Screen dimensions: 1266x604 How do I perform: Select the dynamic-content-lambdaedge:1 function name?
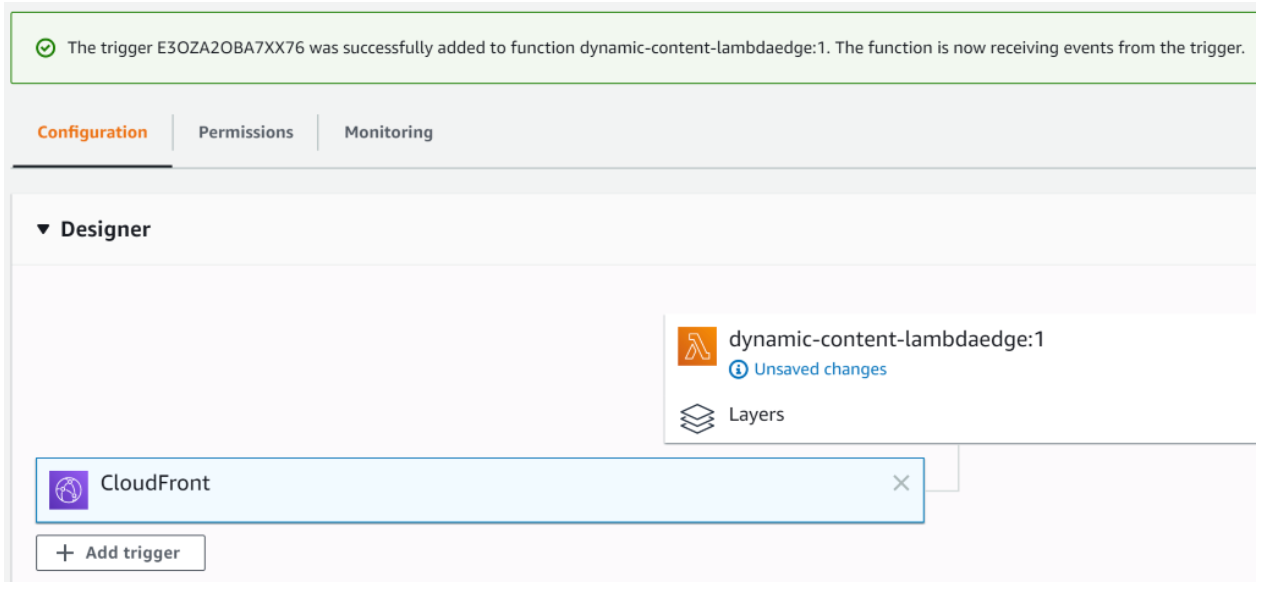tap(886, 339)
